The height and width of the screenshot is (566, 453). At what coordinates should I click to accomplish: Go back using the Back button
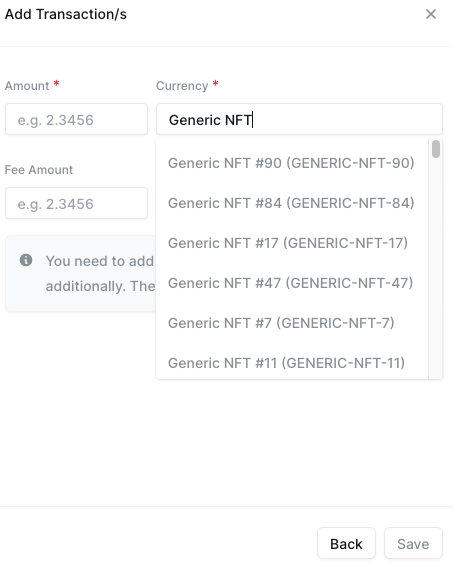346,543
